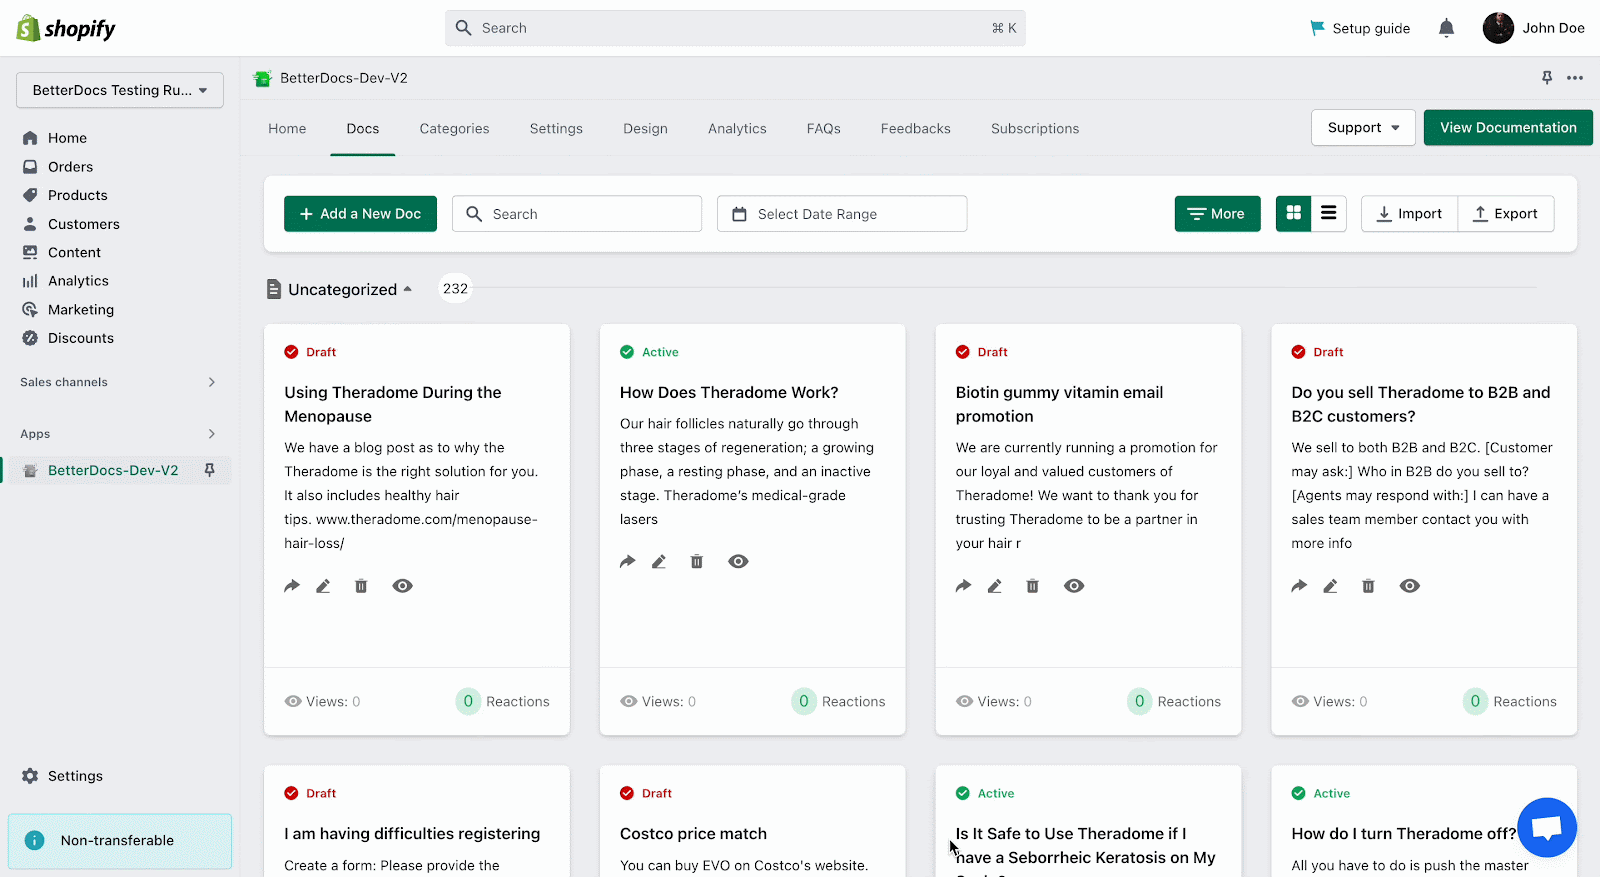Click the Export button
1600x877 pixels.
pos(1506,214)
